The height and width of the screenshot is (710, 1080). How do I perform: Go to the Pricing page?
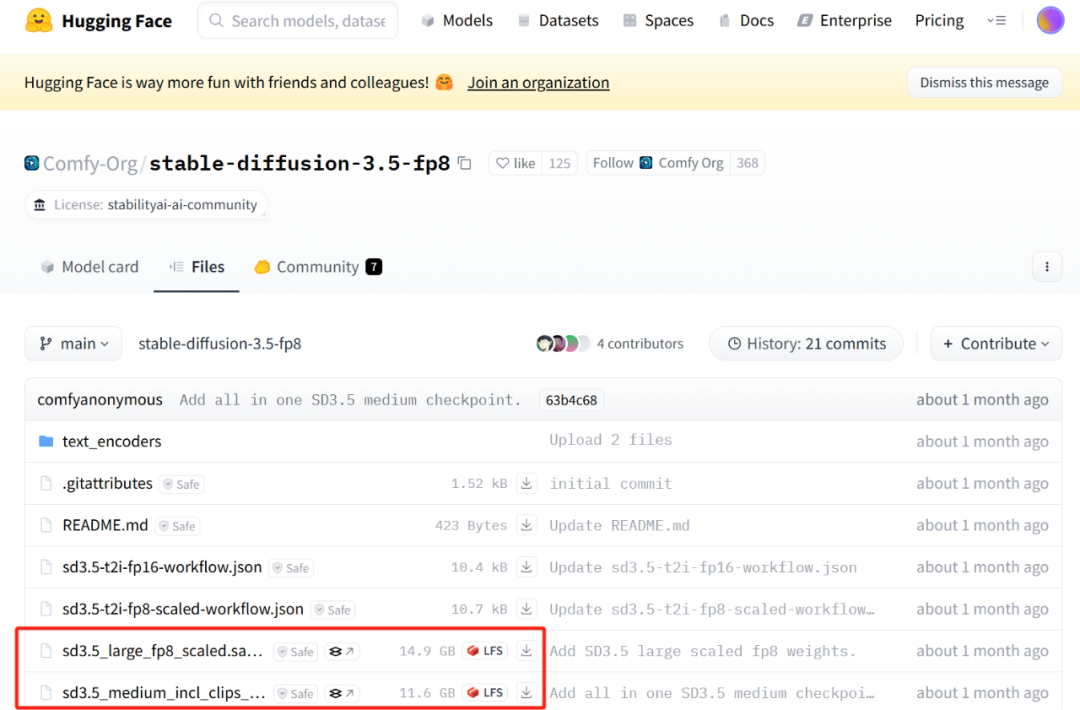(939, 21)
